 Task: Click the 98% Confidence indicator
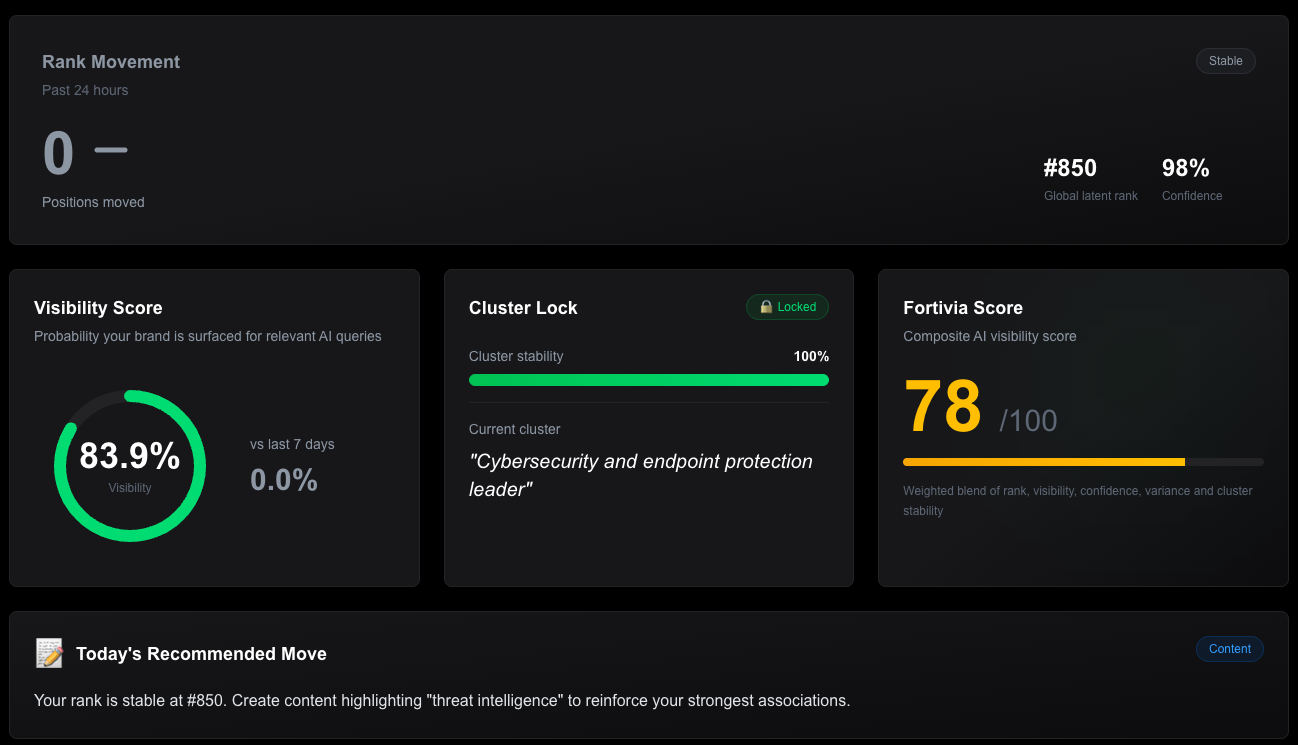coord(1185,168)
